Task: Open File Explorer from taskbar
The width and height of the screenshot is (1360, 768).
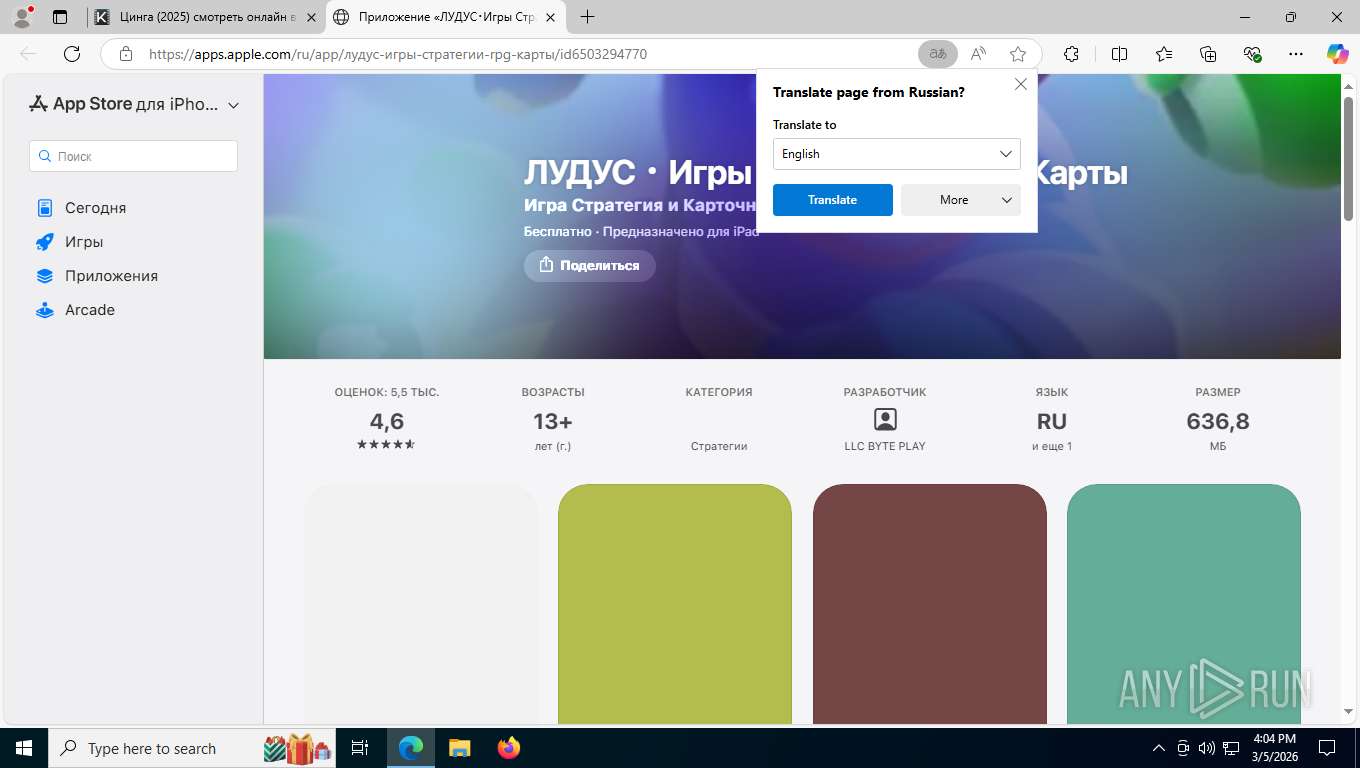Action: (459, 748)
